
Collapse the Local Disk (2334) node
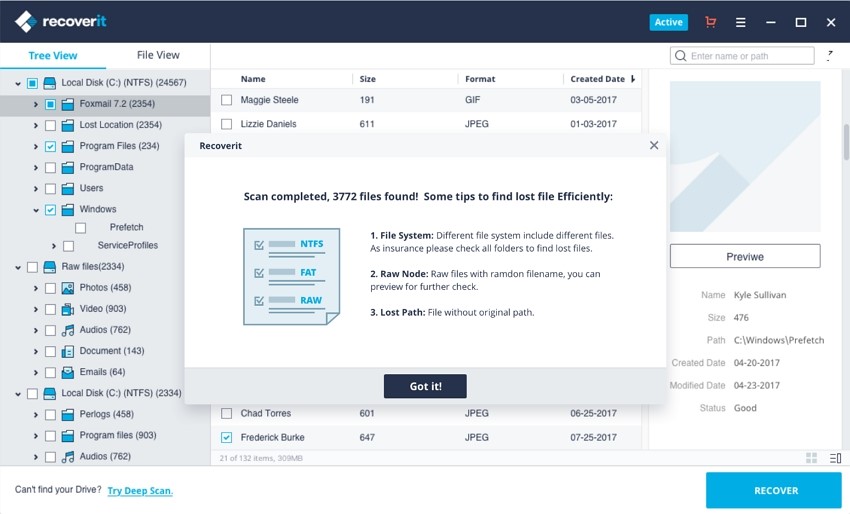click(x=18, y=394)
